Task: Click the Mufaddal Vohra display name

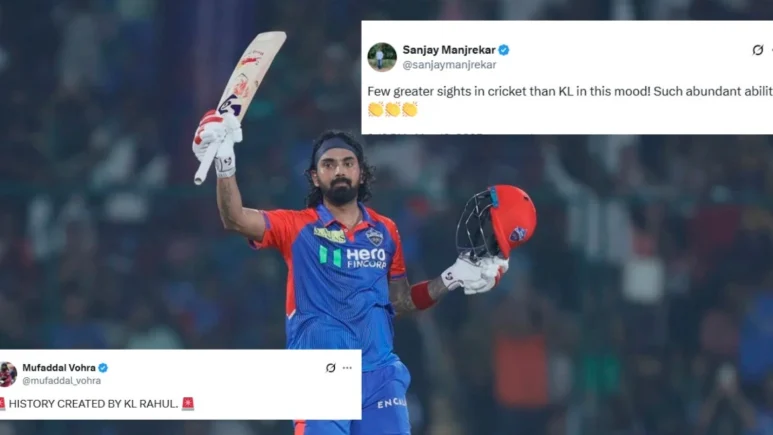Action: [59, 367]
